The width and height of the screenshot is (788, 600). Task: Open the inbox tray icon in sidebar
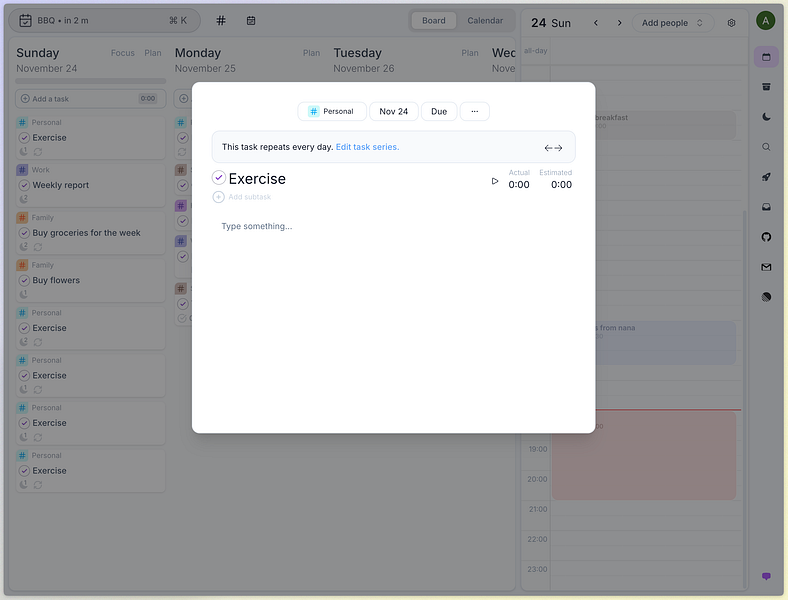(766, 207)
